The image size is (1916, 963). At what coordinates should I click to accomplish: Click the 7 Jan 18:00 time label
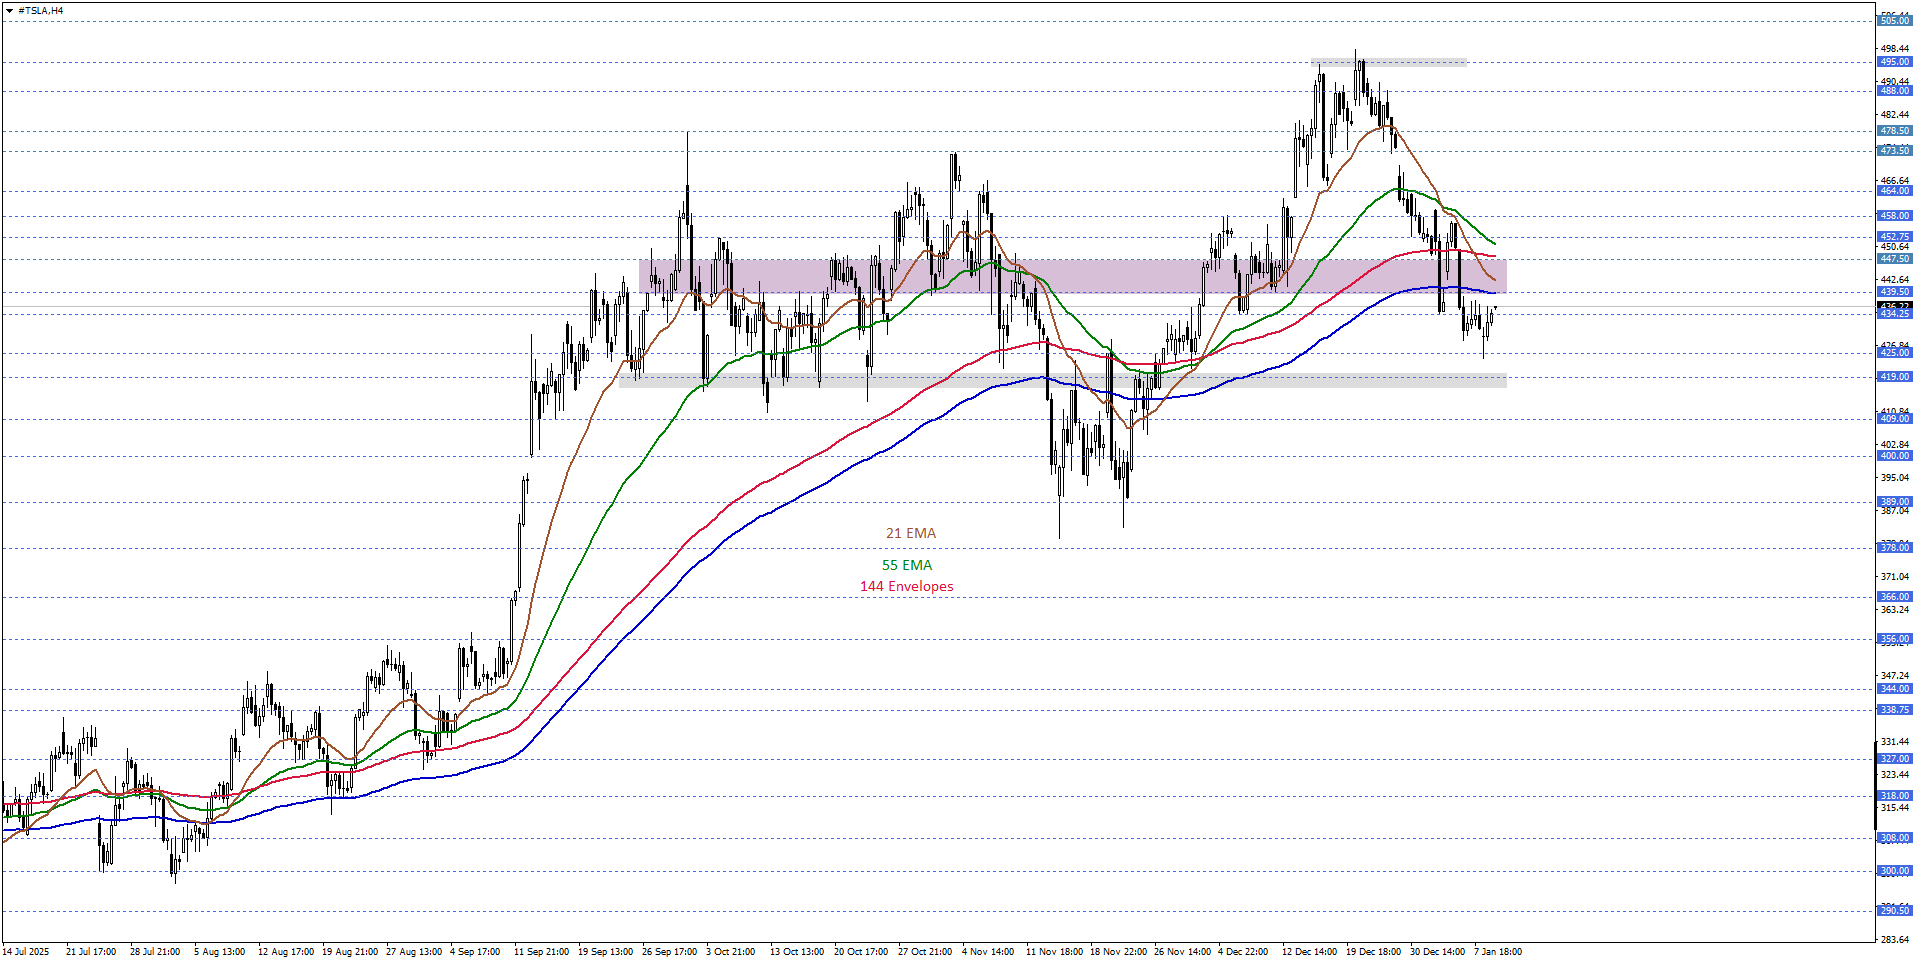click(1497, 952)
